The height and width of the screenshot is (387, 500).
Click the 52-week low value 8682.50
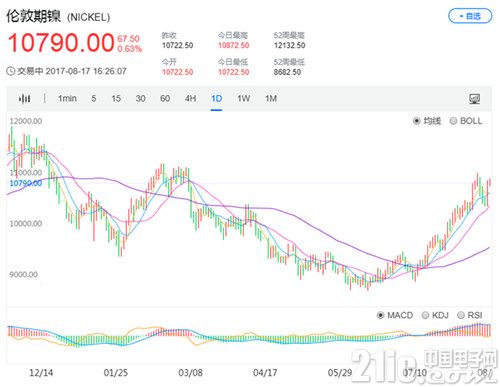[x=287, y=72]
